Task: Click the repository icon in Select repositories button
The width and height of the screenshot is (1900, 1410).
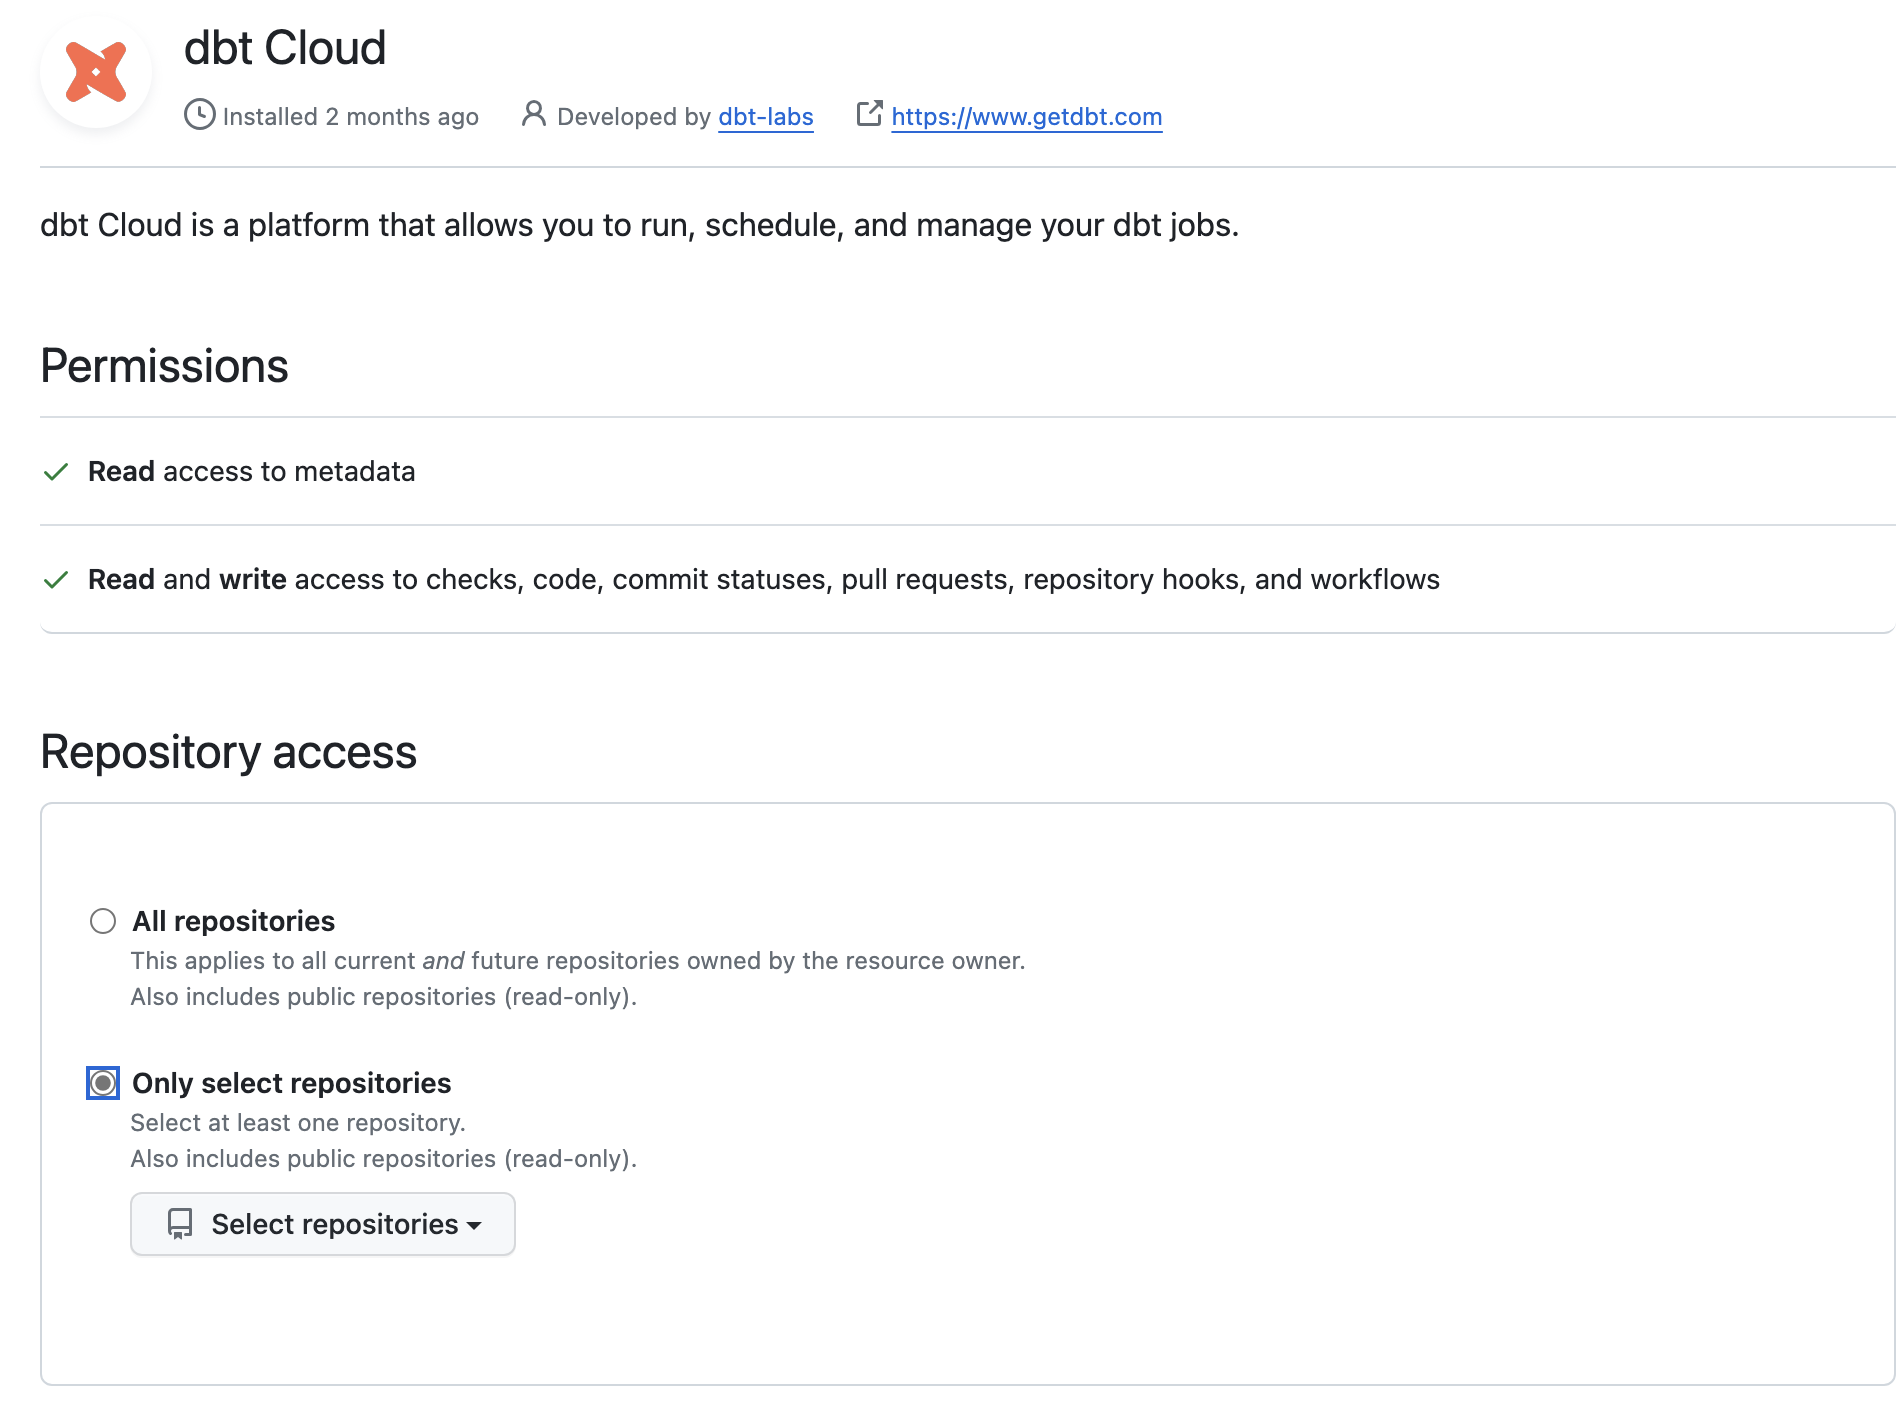Action: [x=180, y=1224]
